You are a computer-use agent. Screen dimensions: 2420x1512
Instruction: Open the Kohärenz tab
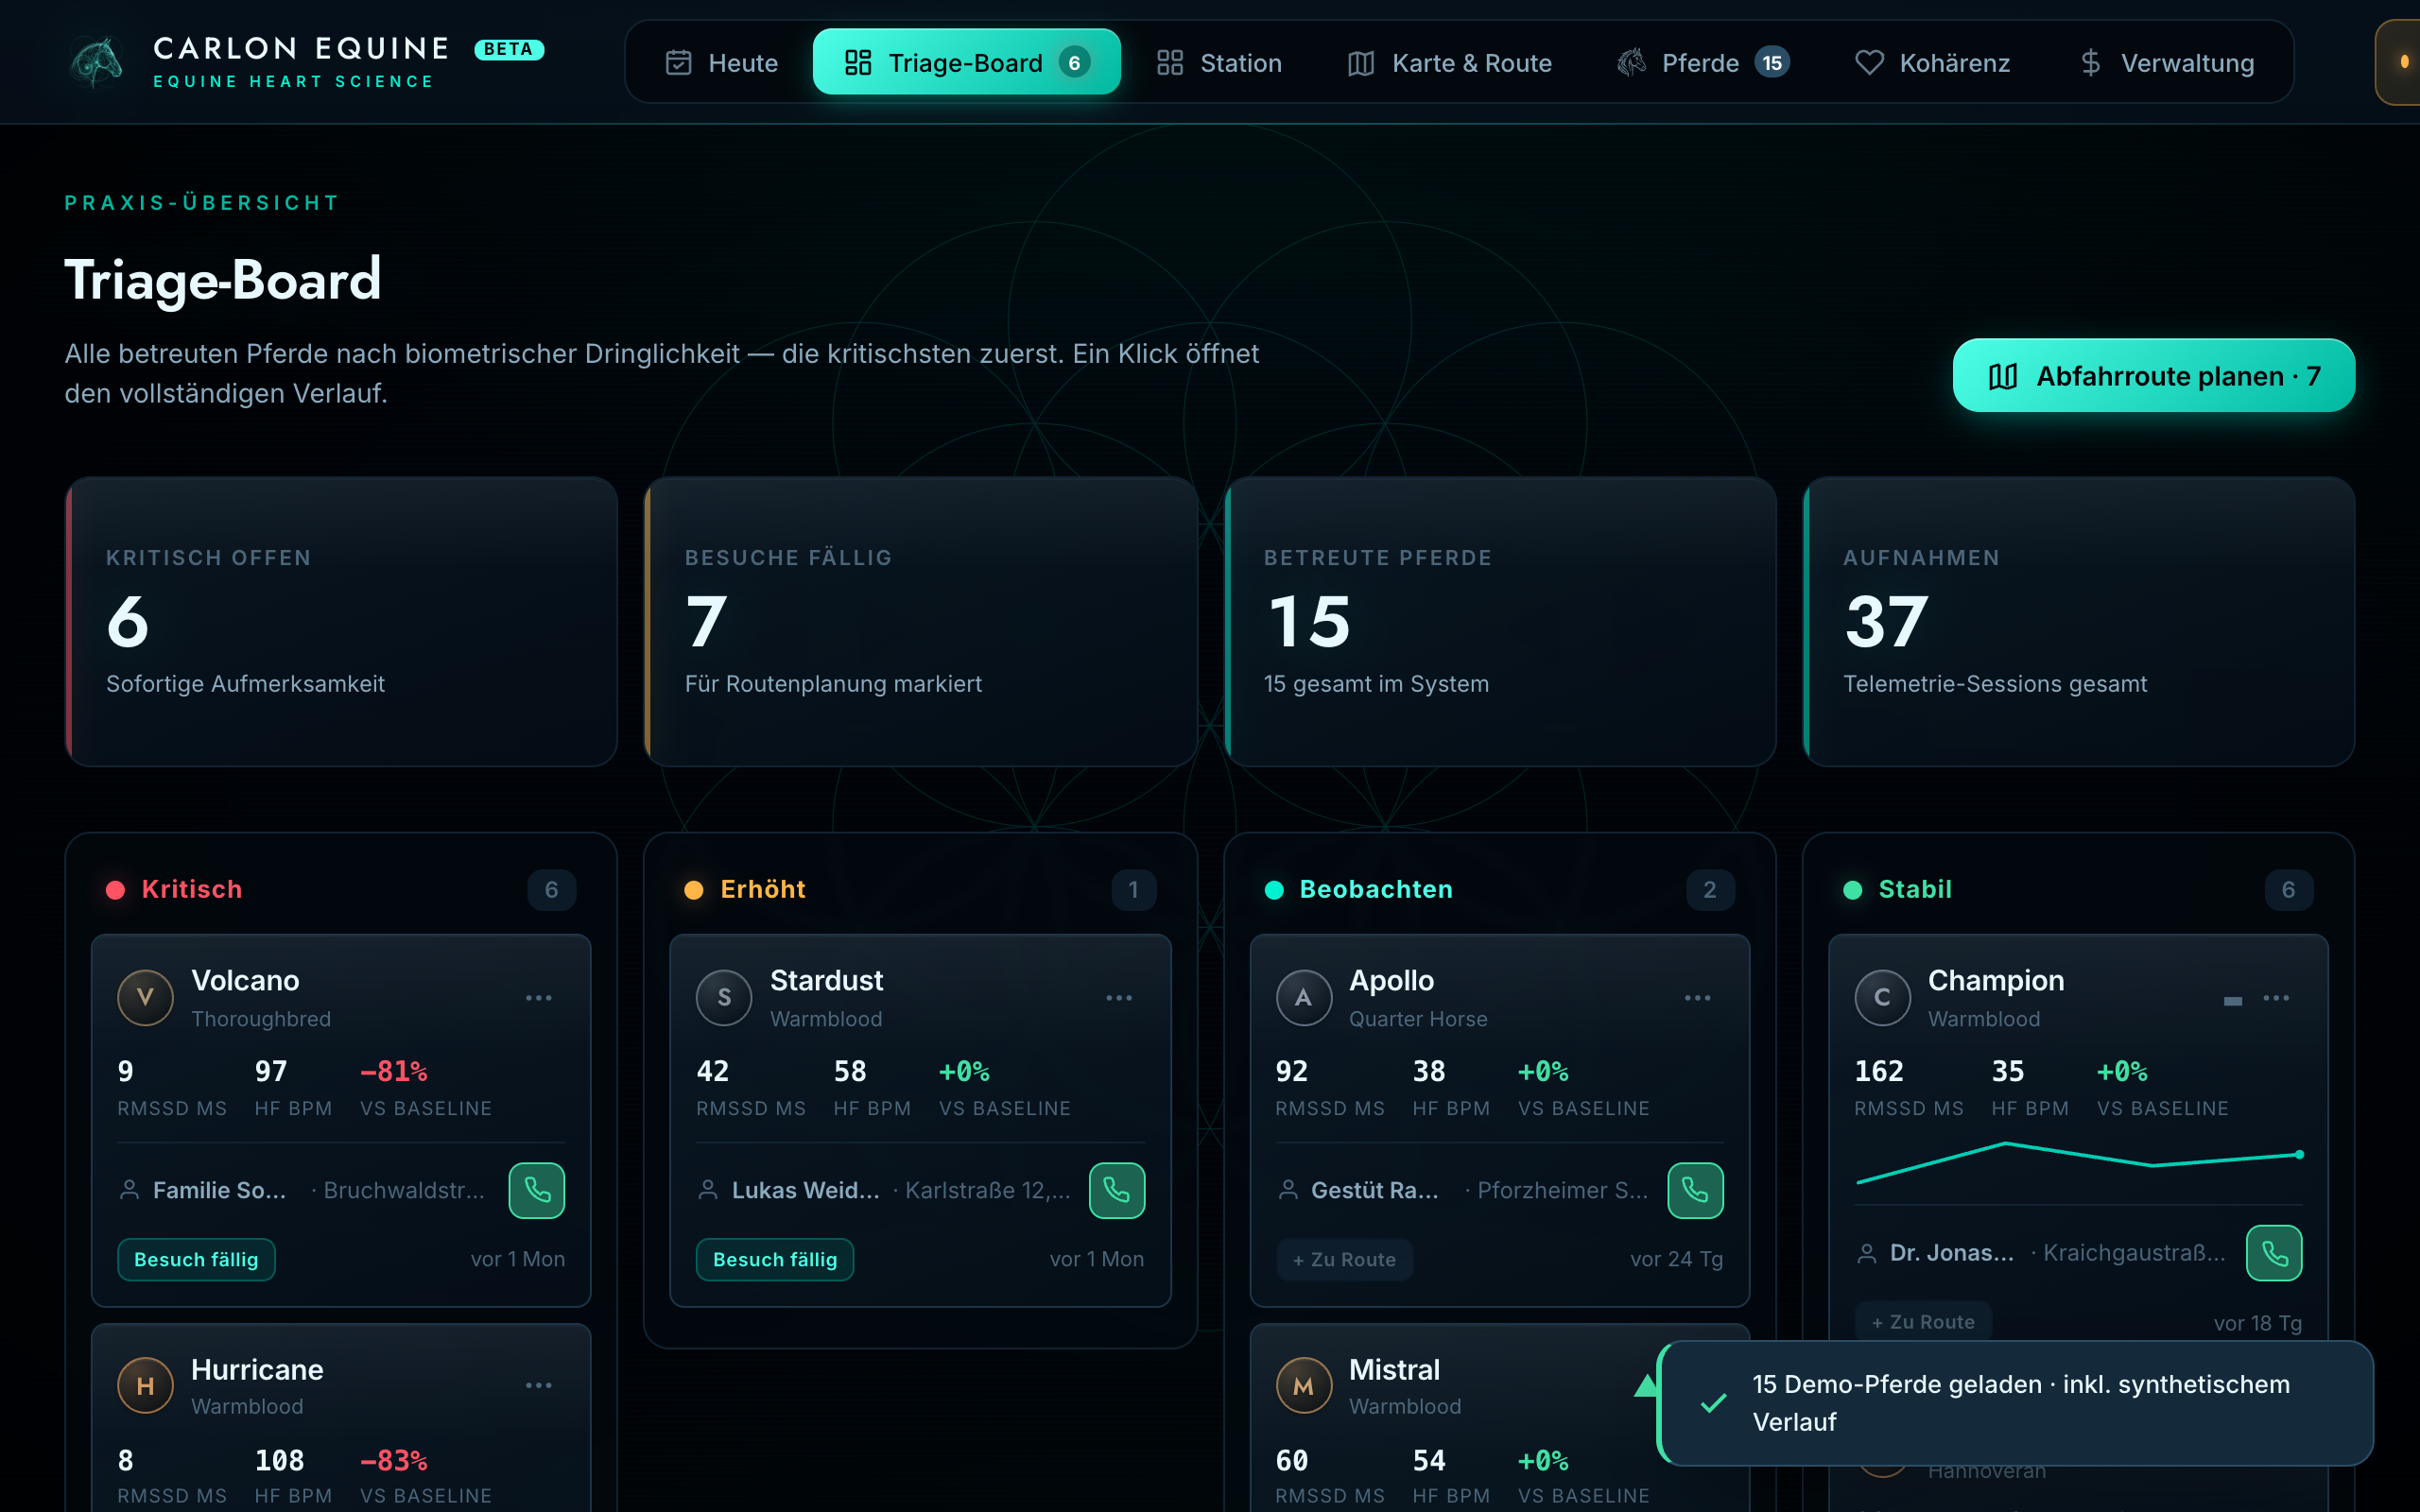tap(1932, 63)
